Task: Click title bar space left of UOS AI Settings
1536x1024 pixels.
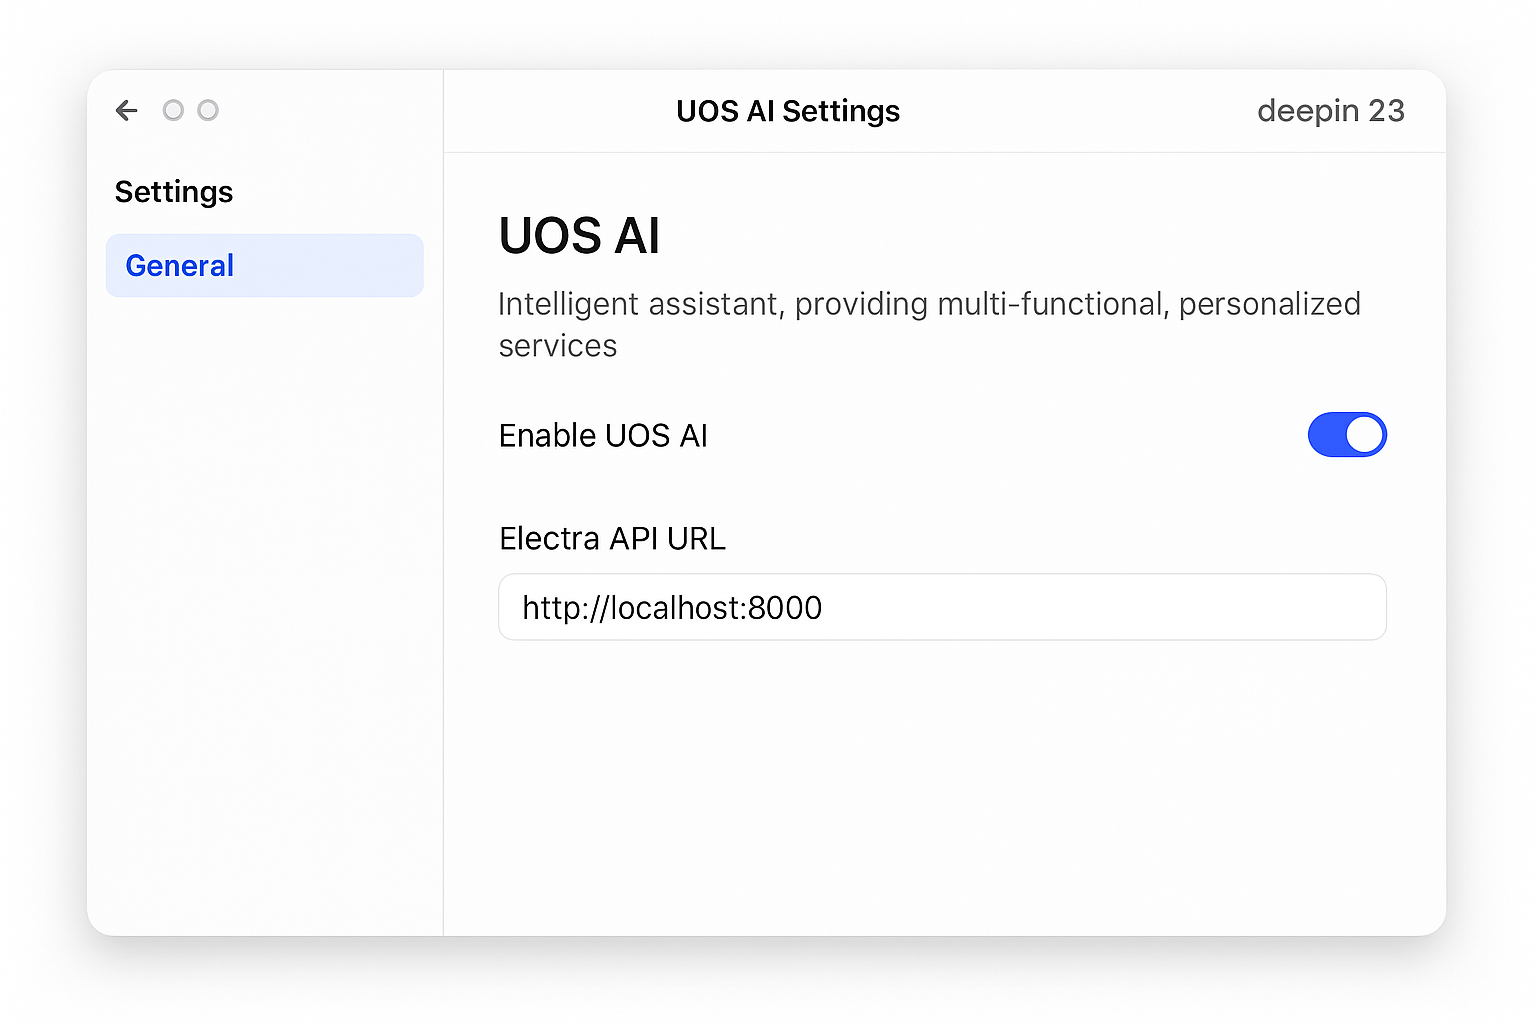Action: pyautogui.click(x=560, y=111)
